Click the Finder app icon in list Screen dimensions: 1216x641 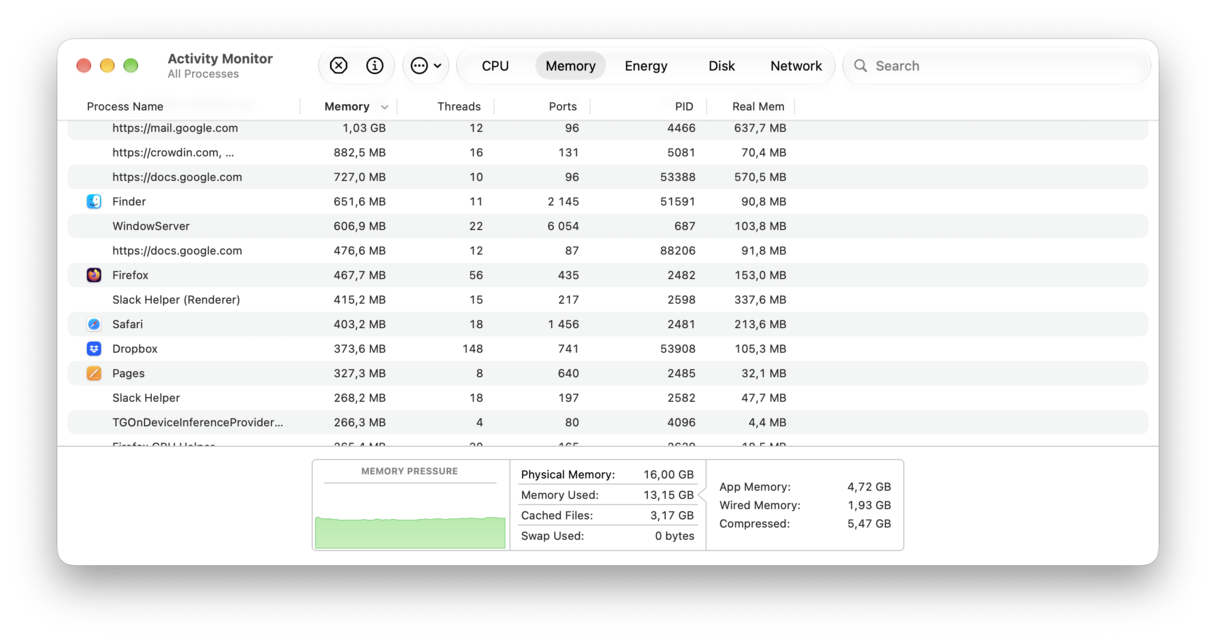94,202
